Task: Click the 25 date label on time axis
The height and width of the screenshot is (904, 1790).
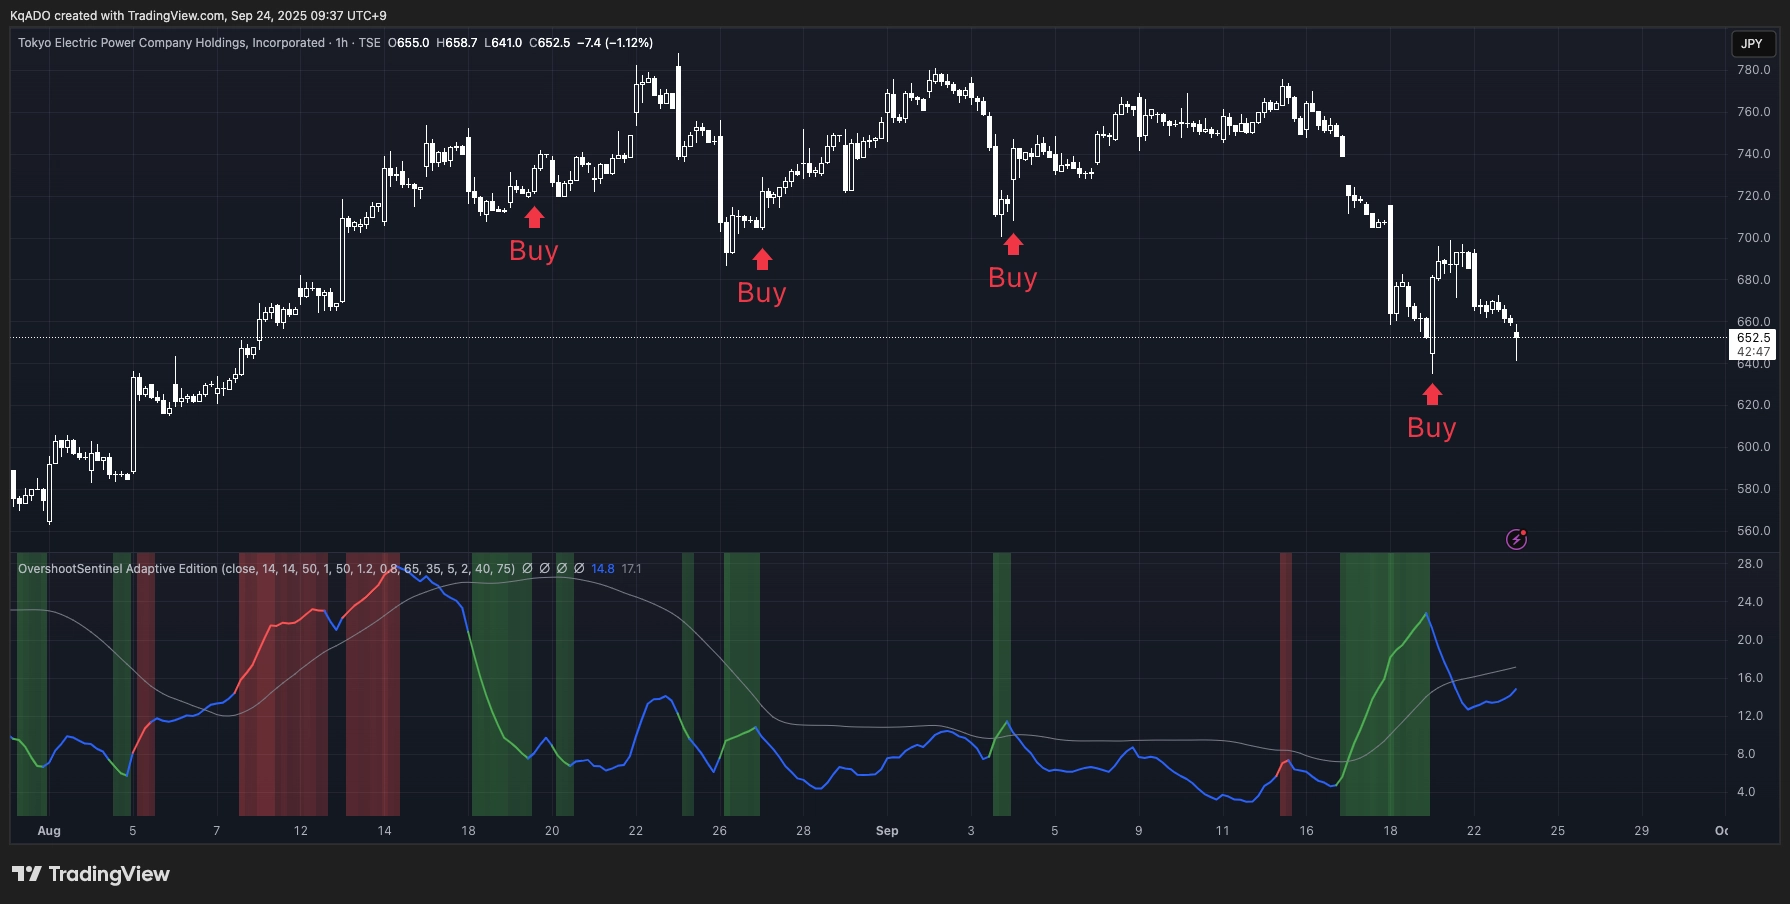Action: point(1558,831)
